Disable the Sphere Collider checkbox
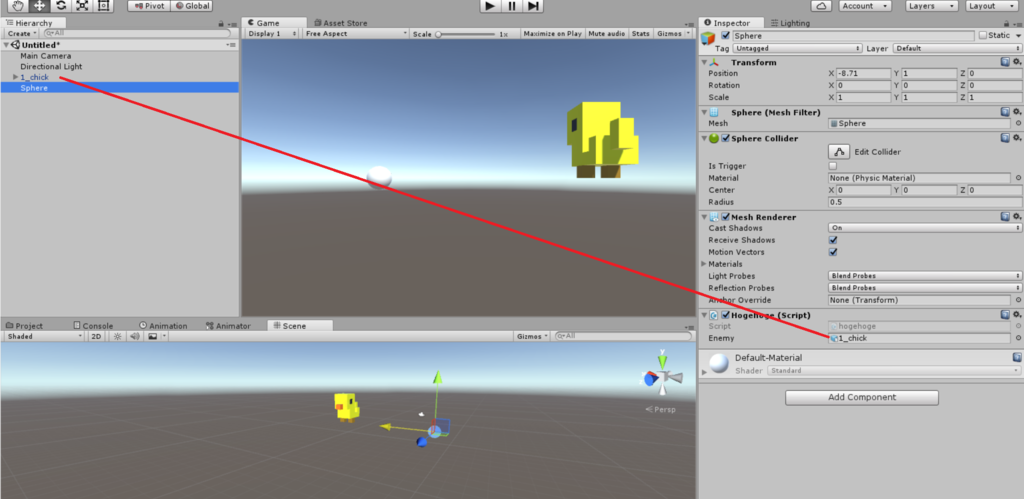Image resolution: width=1024 pixels, height=499 pixels. 726,138
